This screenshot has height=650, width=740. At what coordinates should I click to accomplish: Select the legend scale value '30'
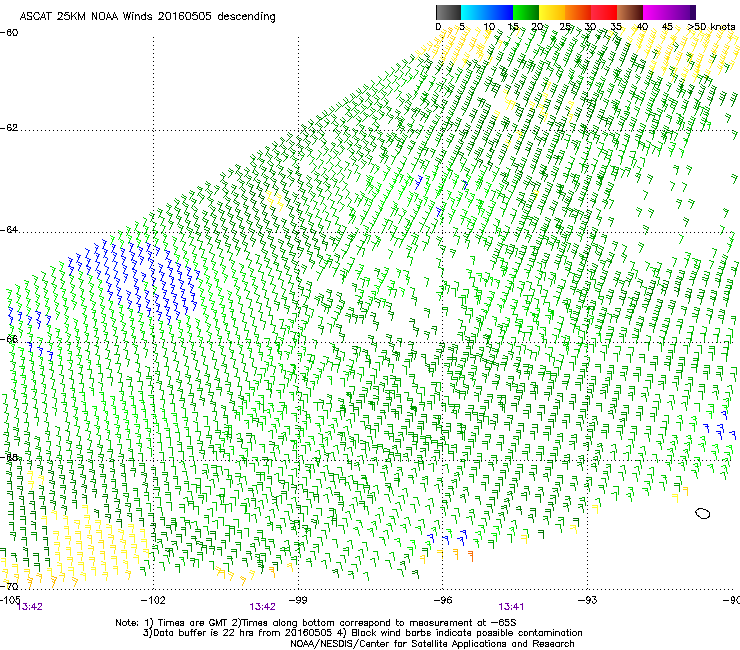[590, 27]
